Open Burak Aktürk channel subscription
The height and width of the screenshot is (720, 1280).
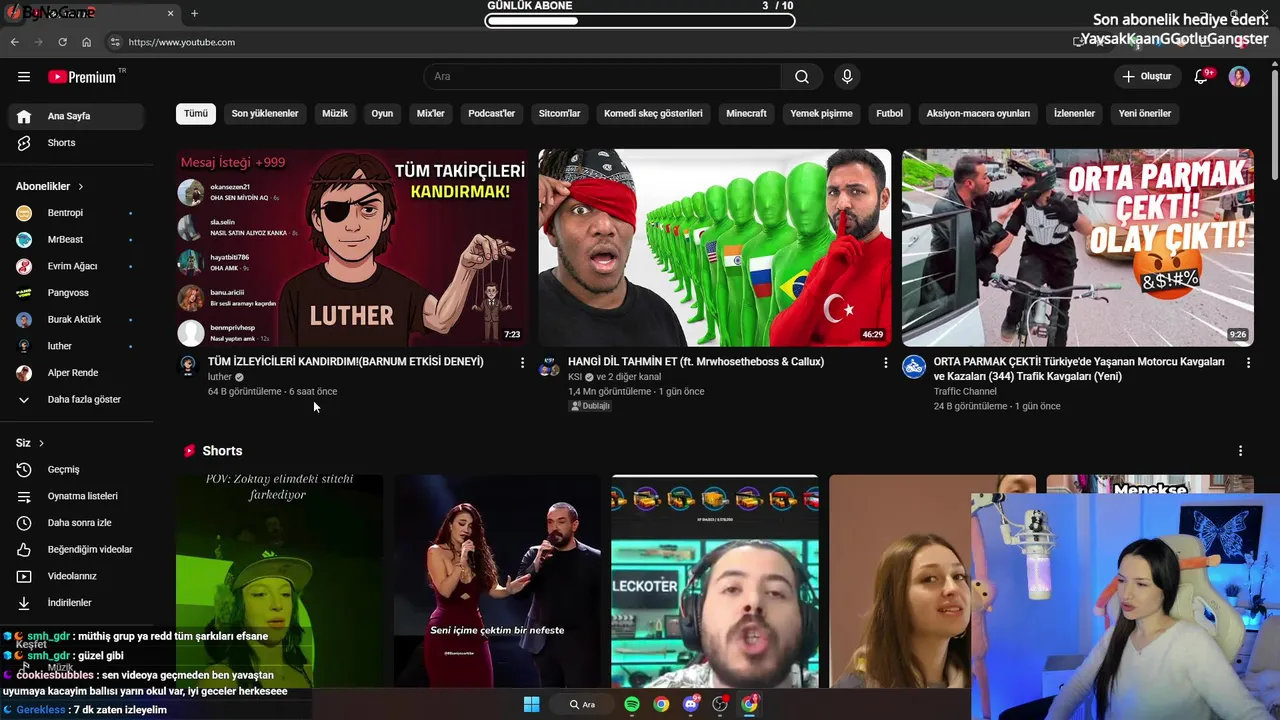pos(76,320)
